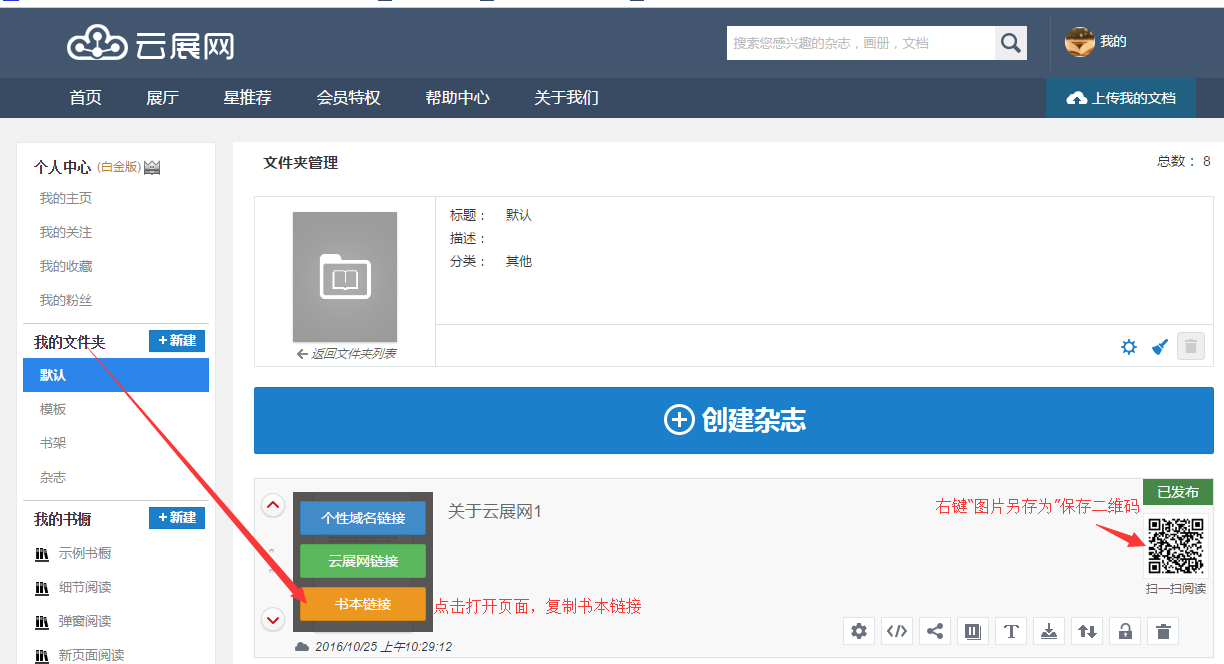
Task: Click the blue broom clean-up icon for the folder
Action: pos(1160,347)
